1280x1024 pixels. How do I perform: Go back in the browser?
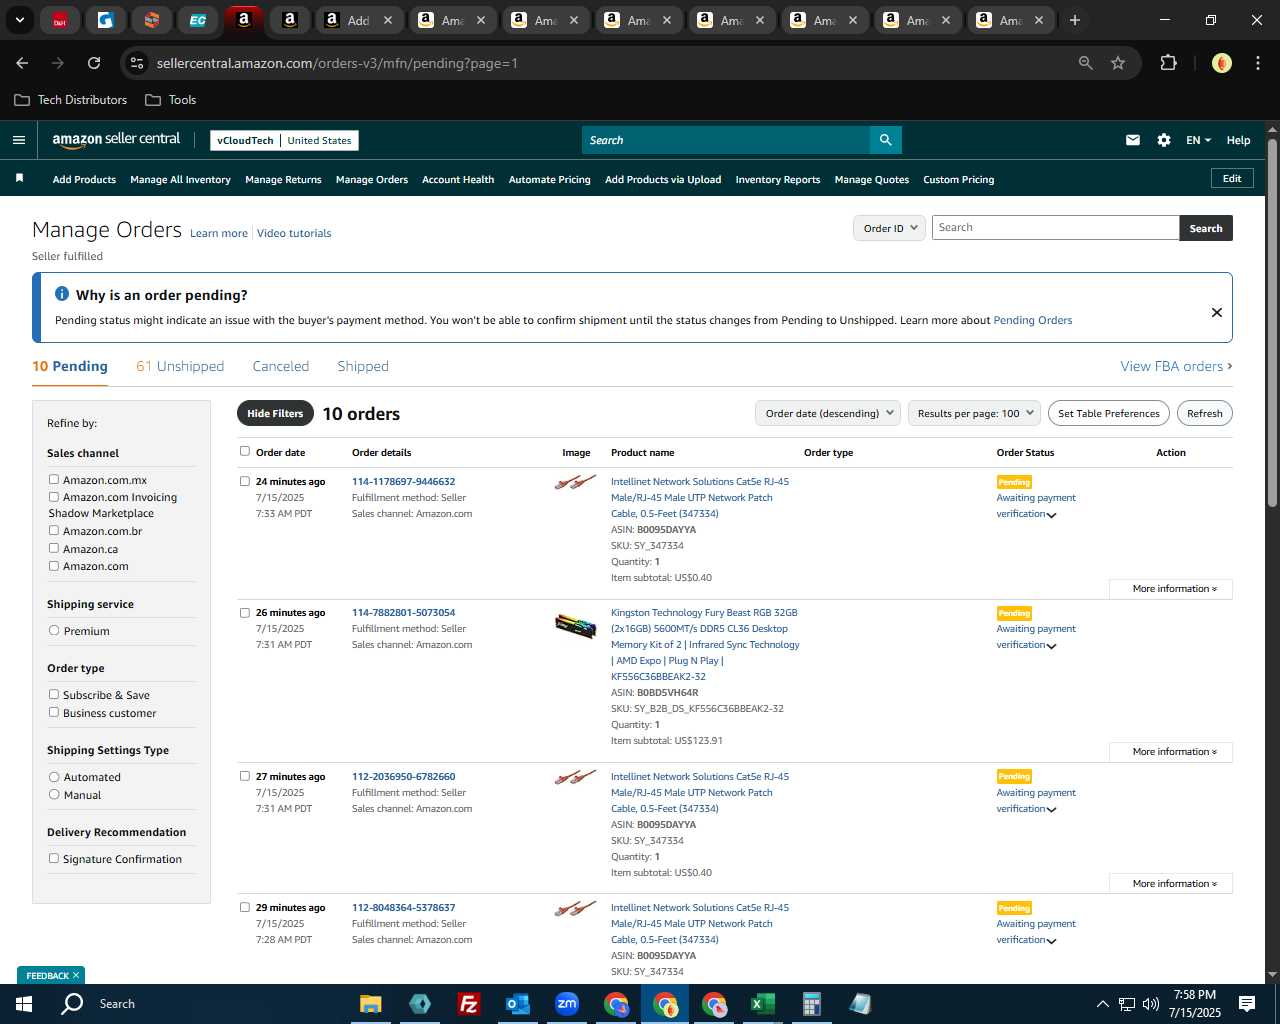pos(22,63)
